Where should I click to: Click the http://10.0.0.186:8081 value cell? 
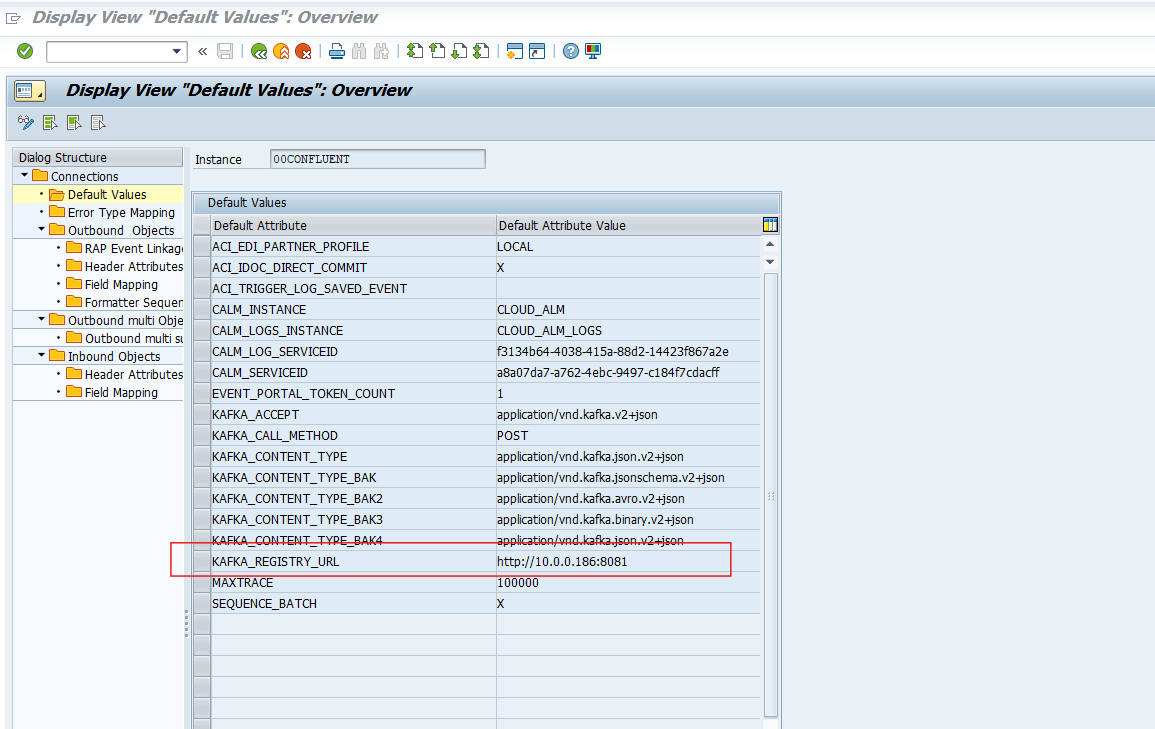[x=628, y=561]
